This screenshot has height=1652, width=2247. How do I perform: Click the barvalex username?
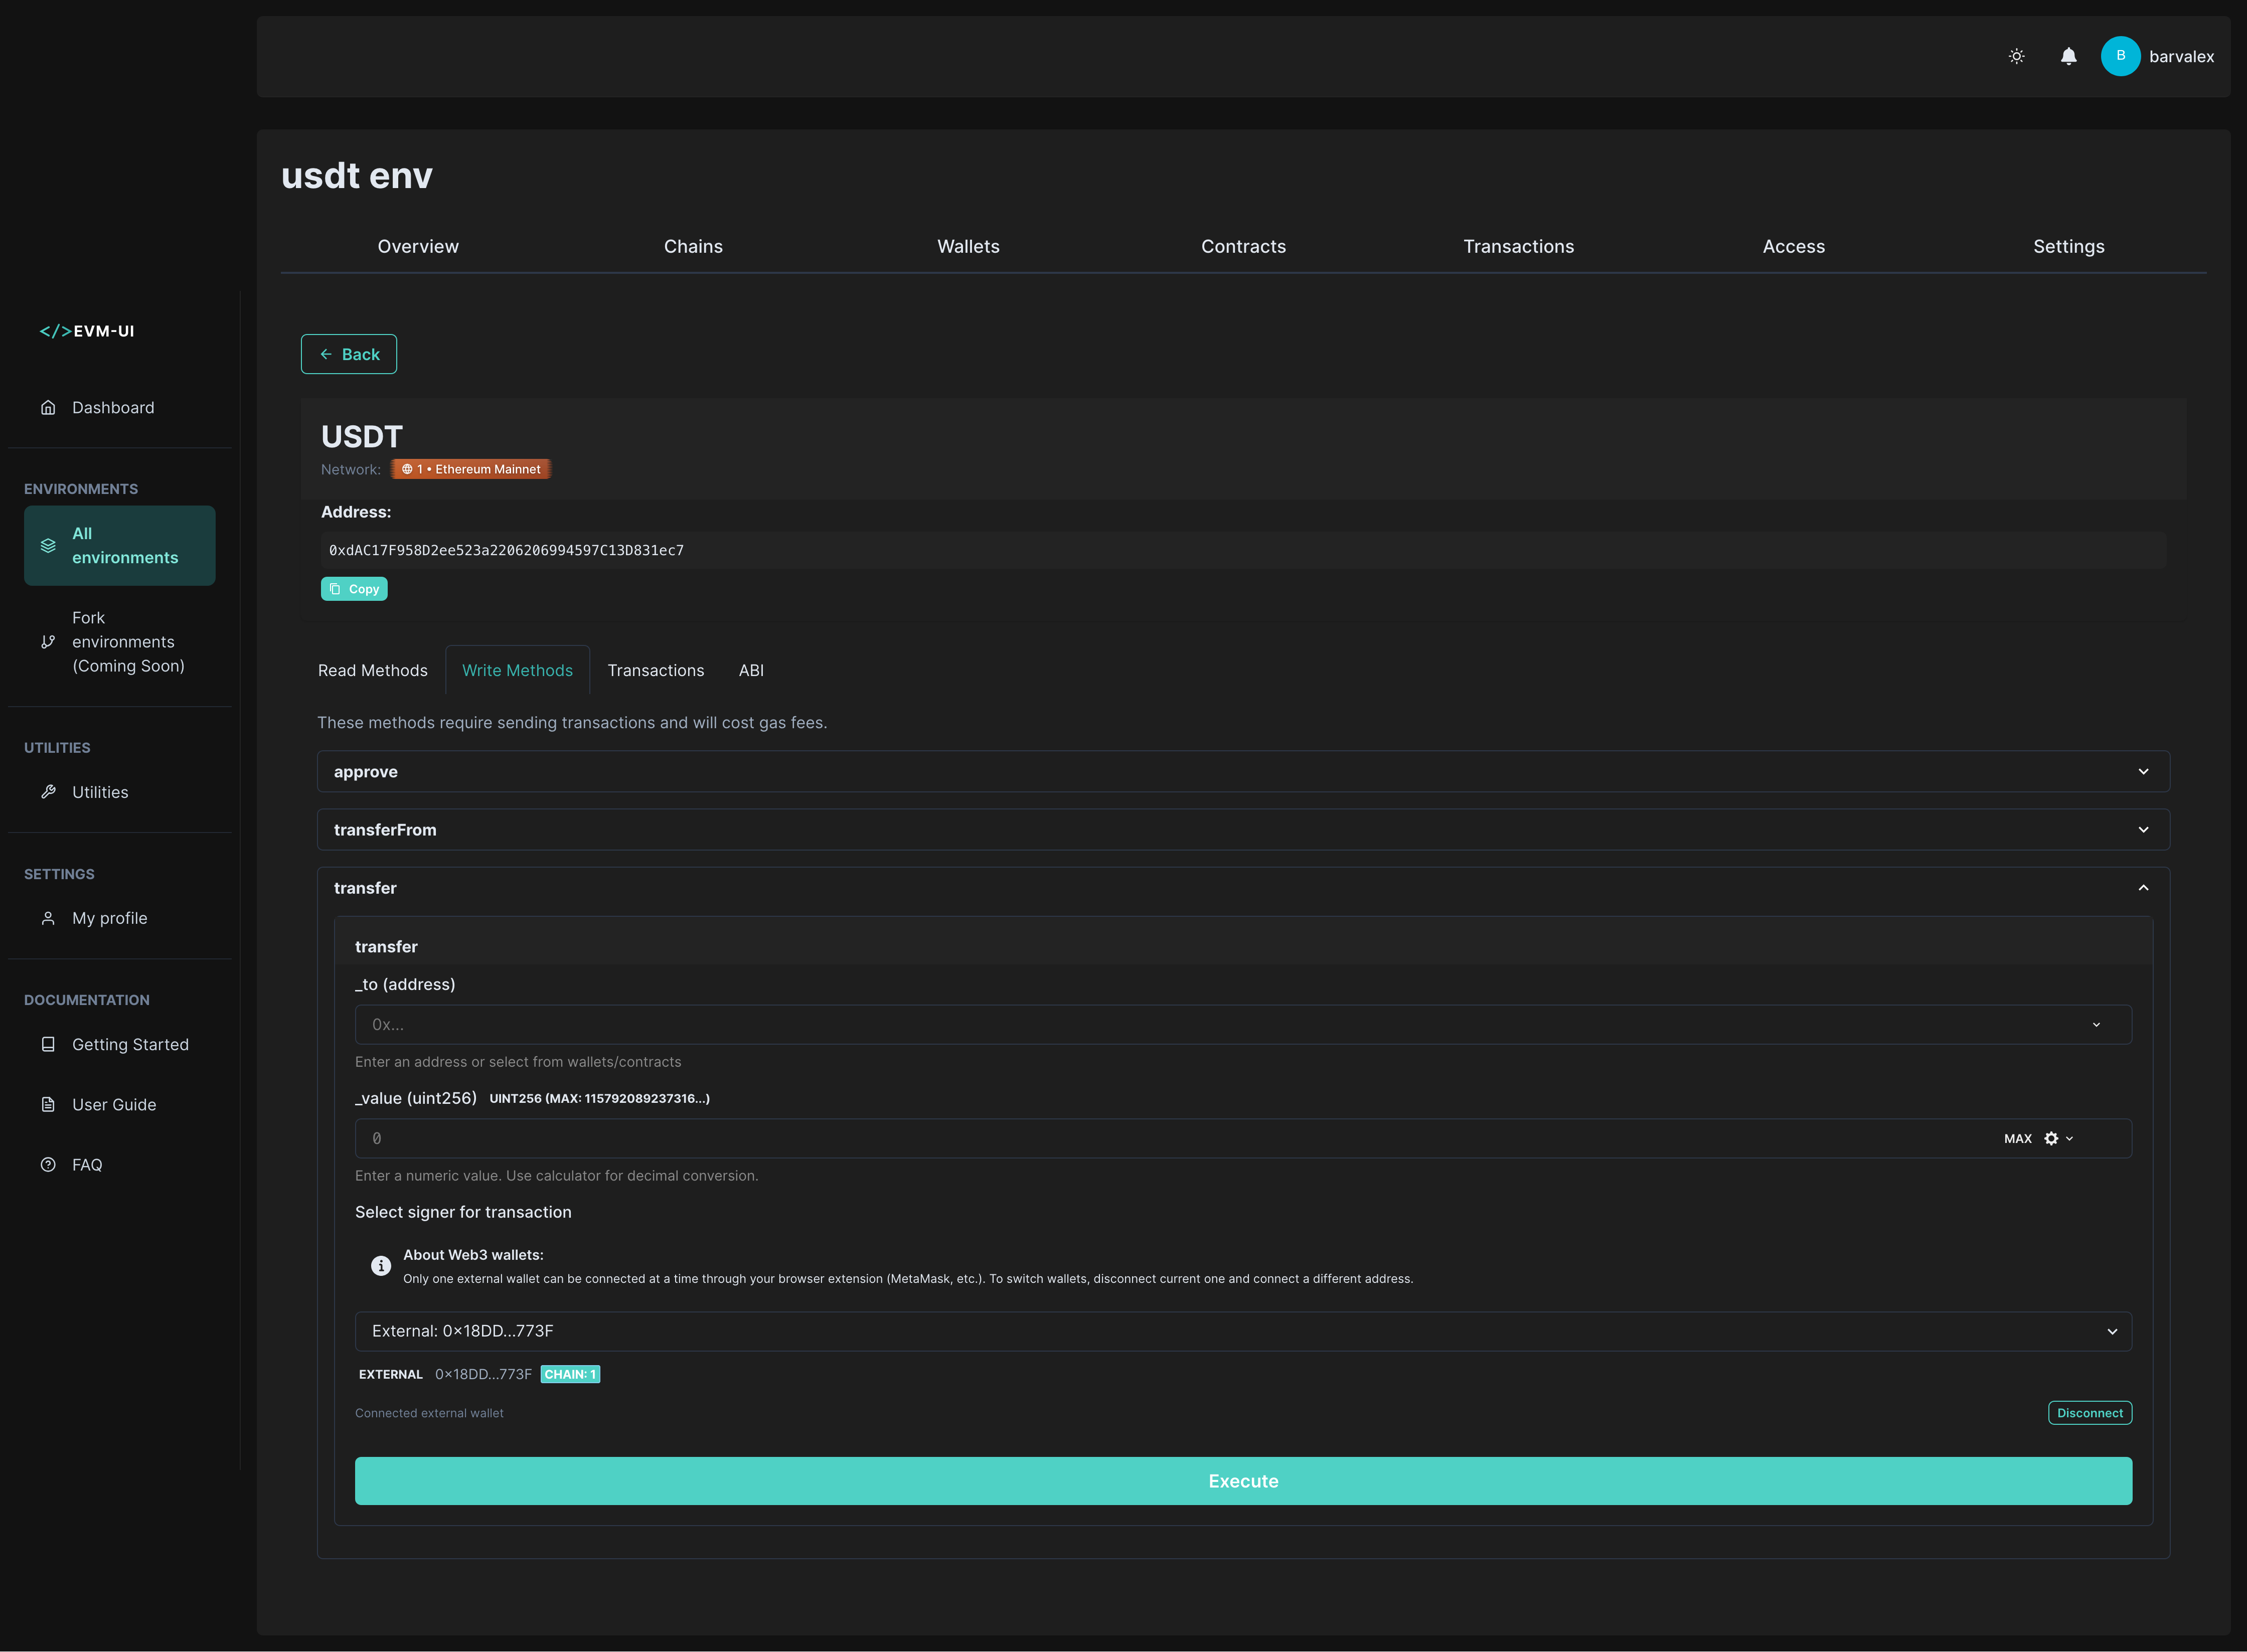[x=2181, y=57]
